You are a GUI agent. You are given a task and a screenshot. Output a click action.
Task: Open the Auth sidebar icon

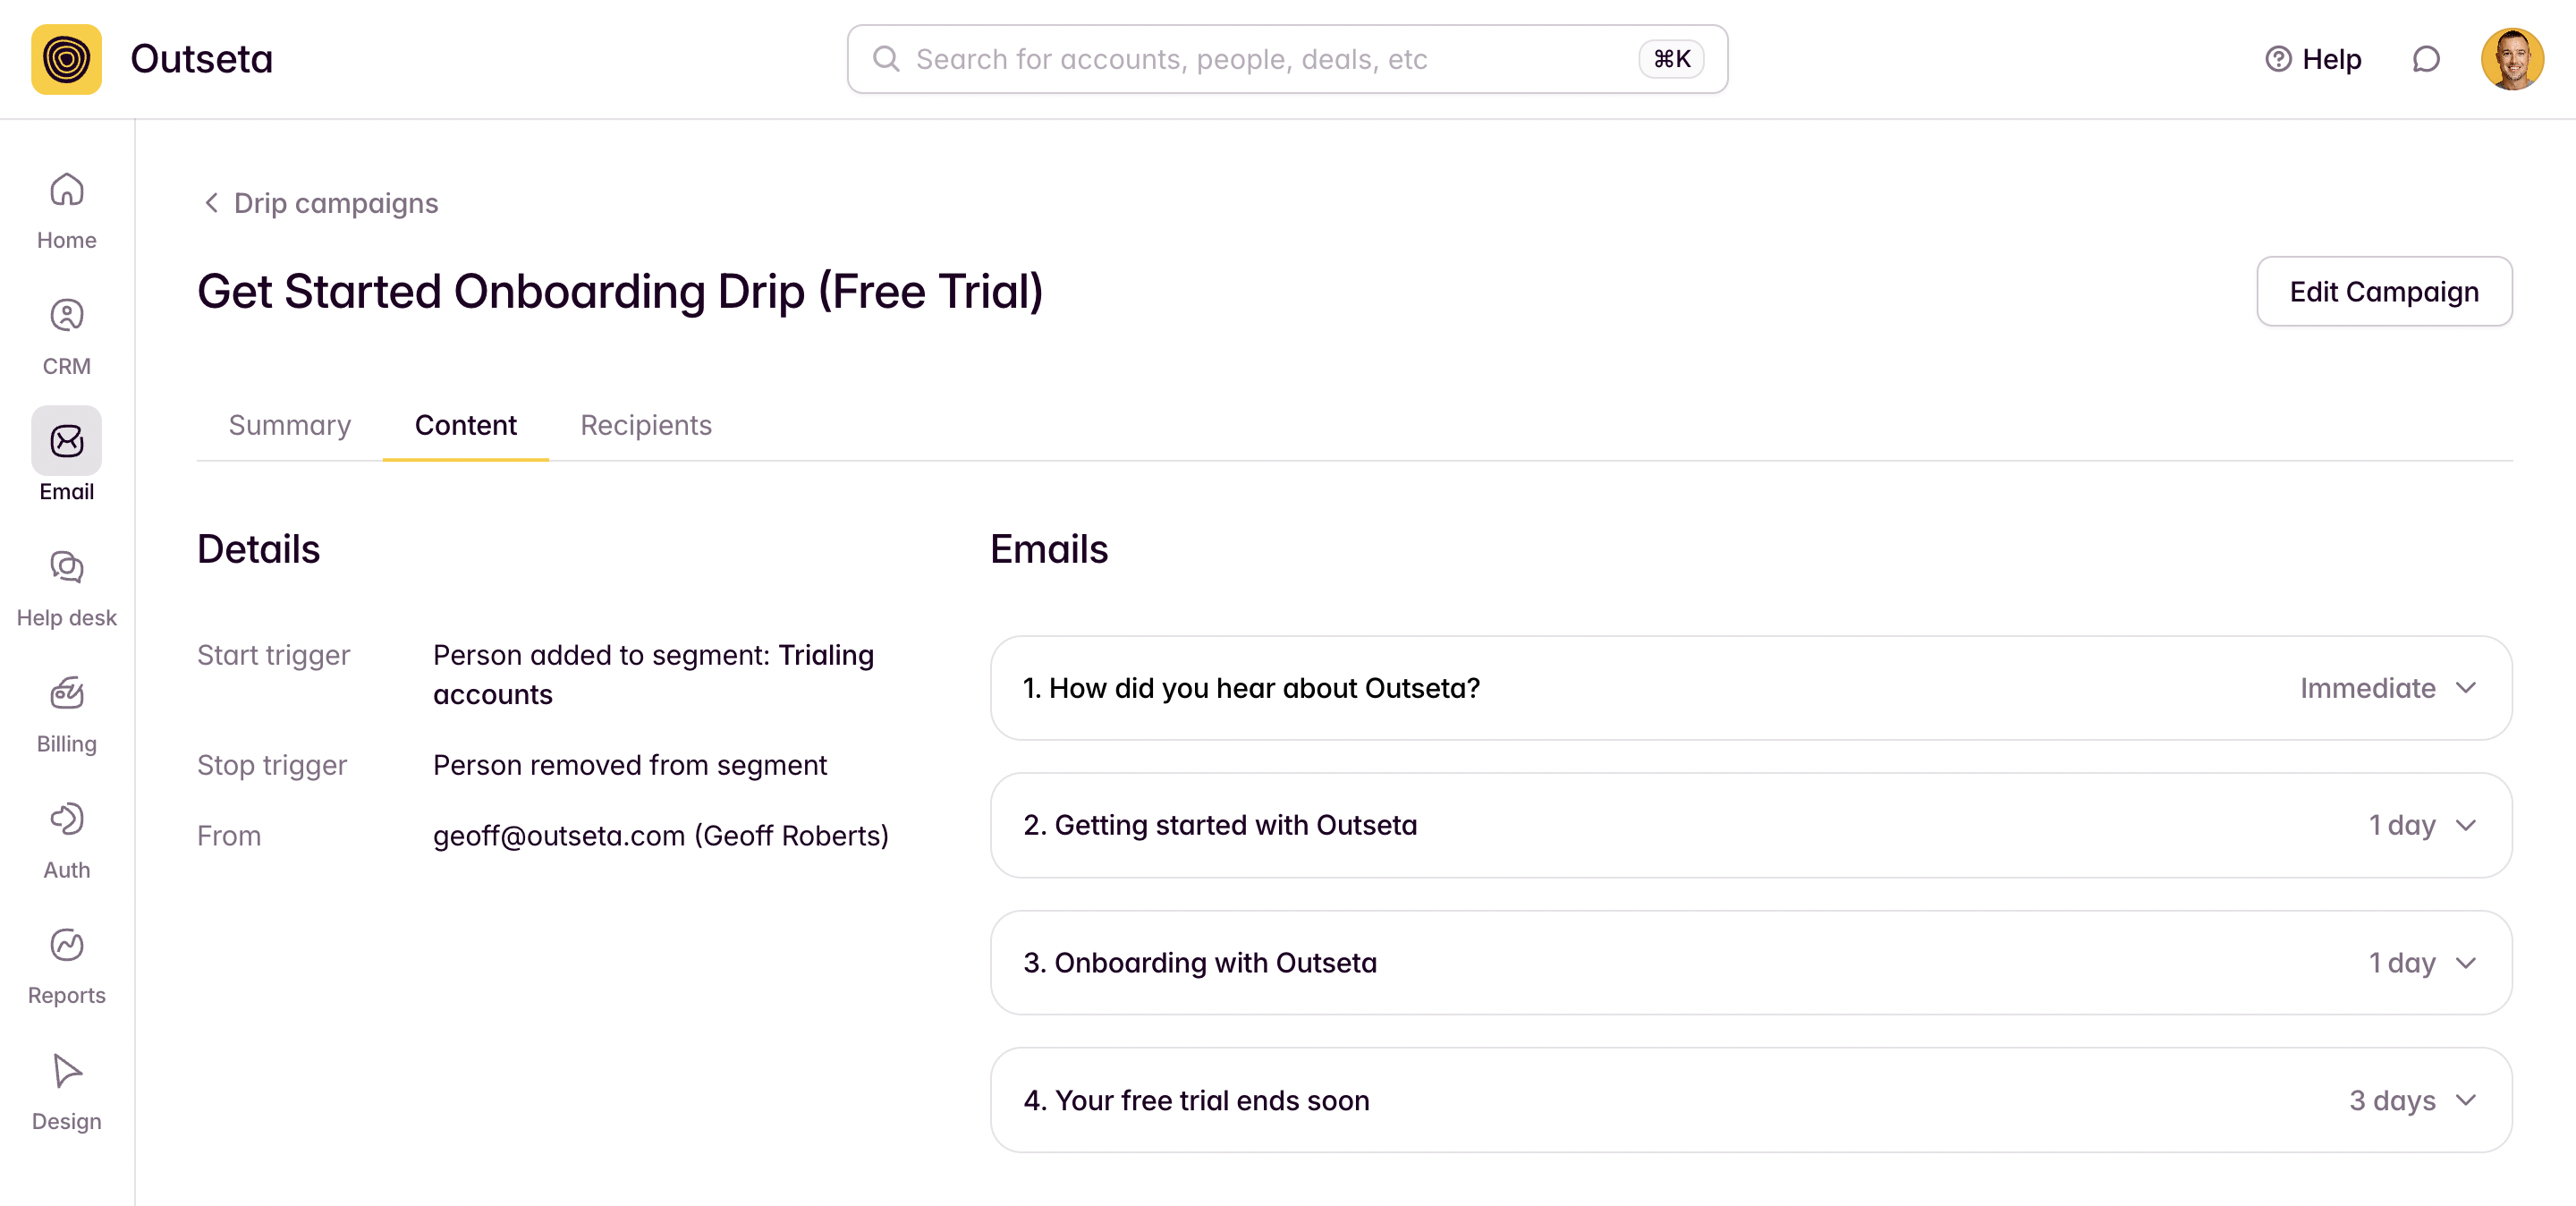pyautogui.click(x=66, y=840)
